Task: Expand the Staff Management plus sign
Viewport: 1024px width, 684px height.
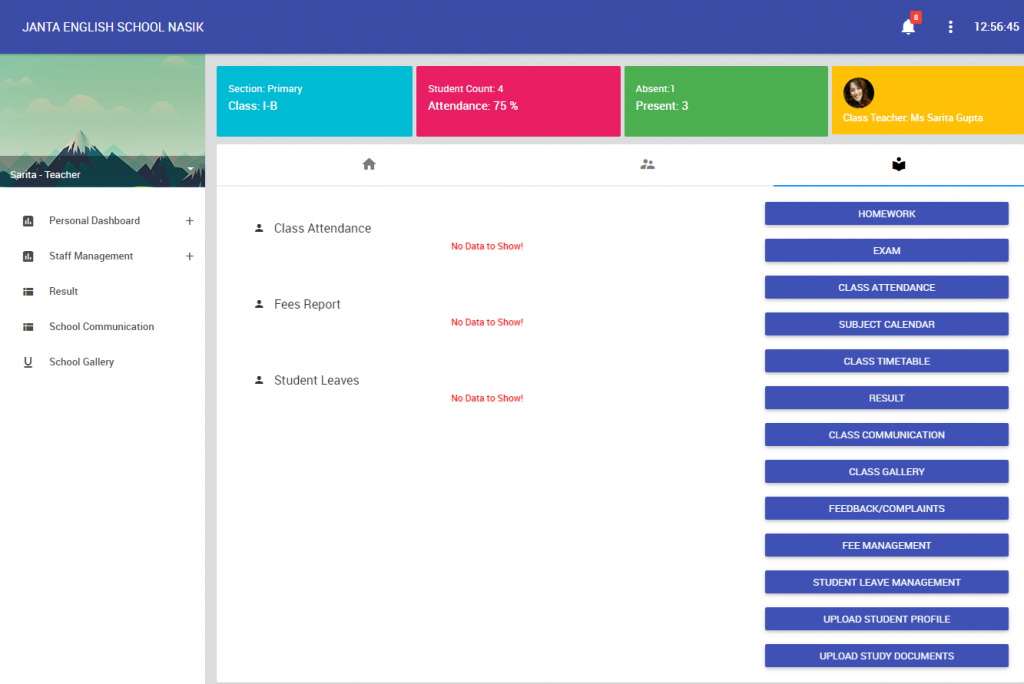Action: coord(189,256)
